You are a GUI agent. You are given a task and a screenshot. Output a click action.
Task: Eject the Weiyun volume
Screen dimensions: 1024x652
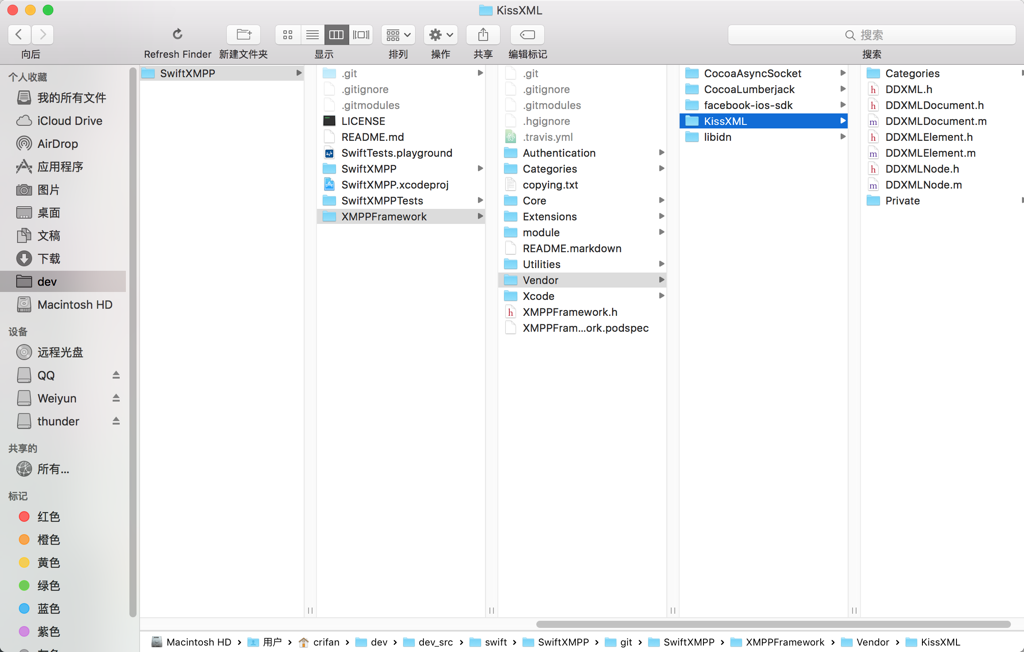coord(116,398)
